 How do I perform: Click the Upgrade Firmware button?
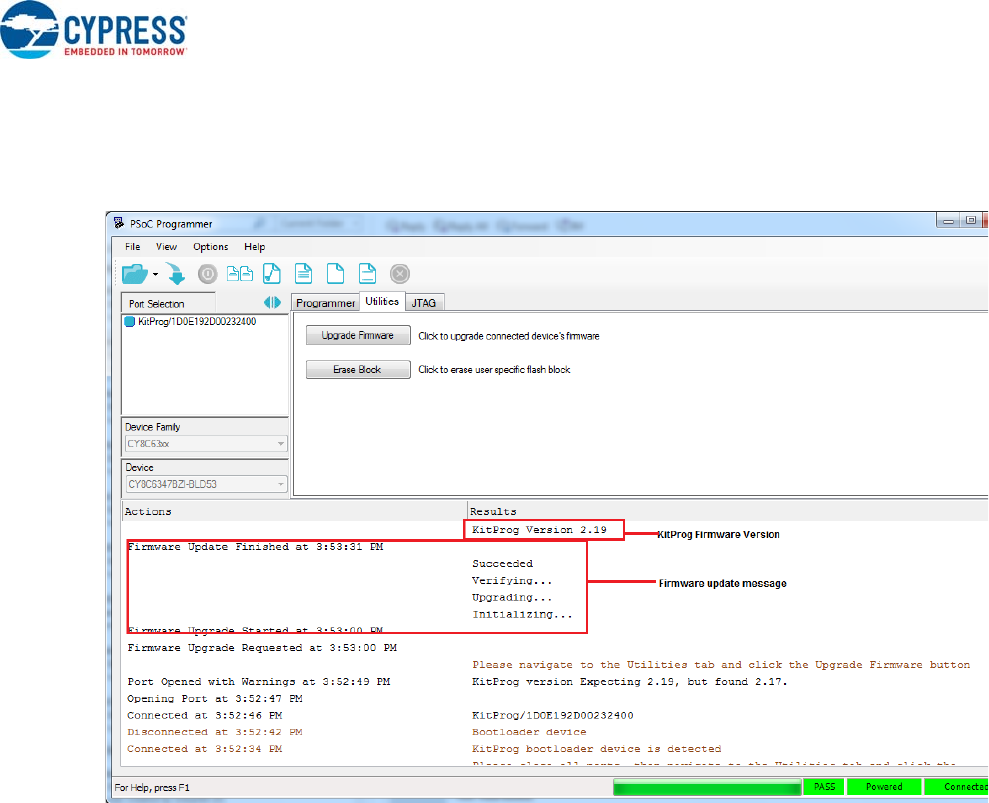(x=358, y=336)
